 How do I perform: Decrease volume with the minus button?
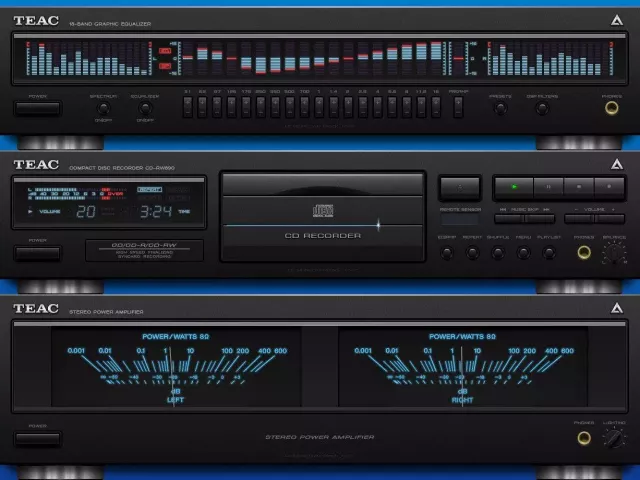[579, 218]
